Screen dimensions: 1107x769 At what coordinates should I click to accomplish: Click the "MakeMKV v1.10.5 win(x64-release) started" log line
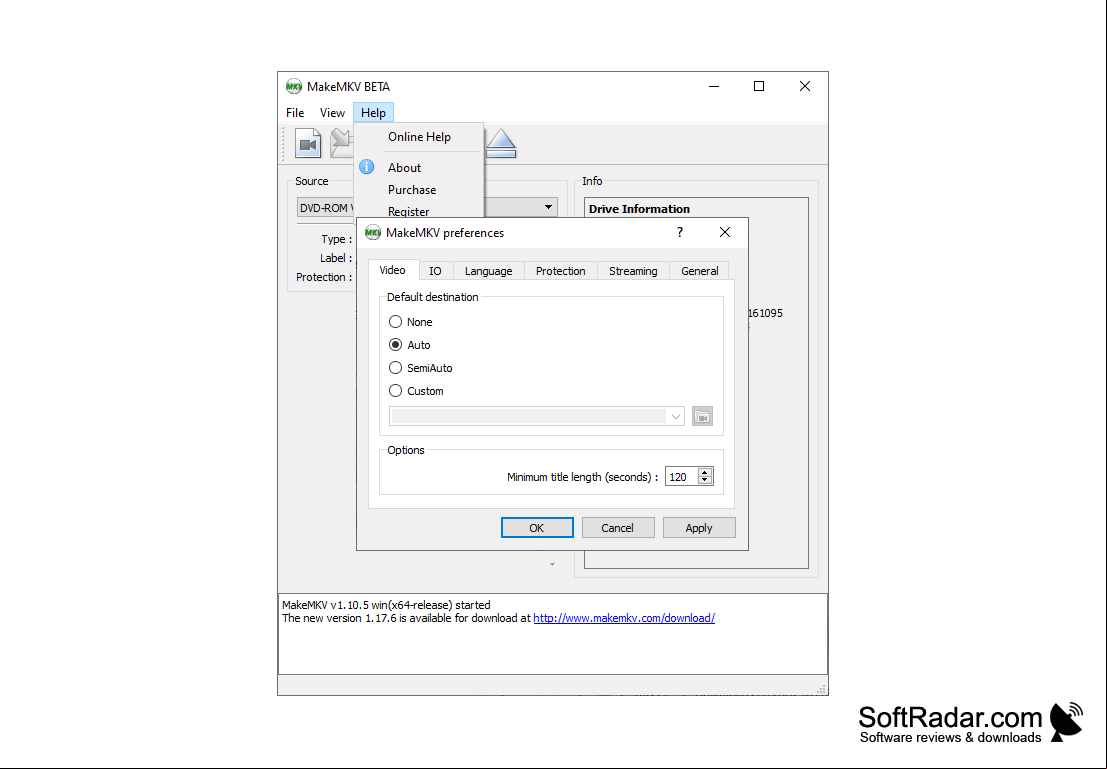(386, 605)
